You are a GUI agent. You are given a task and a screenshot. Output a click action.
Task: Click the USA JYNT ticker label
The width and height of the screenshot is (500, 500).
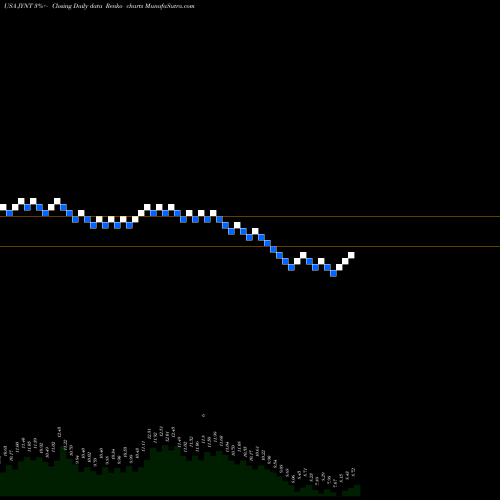point(18,6)
